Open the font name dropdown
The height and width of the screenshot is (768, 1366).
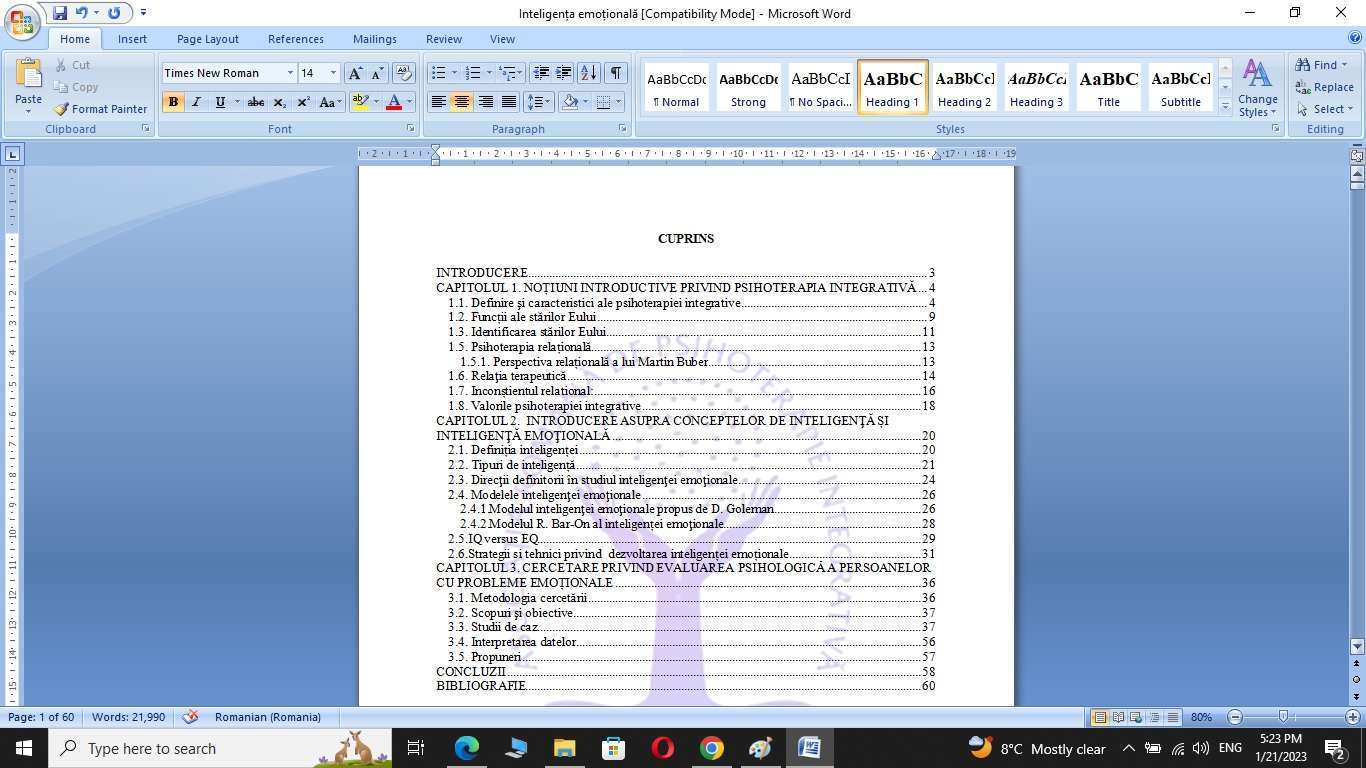(290, 73)
